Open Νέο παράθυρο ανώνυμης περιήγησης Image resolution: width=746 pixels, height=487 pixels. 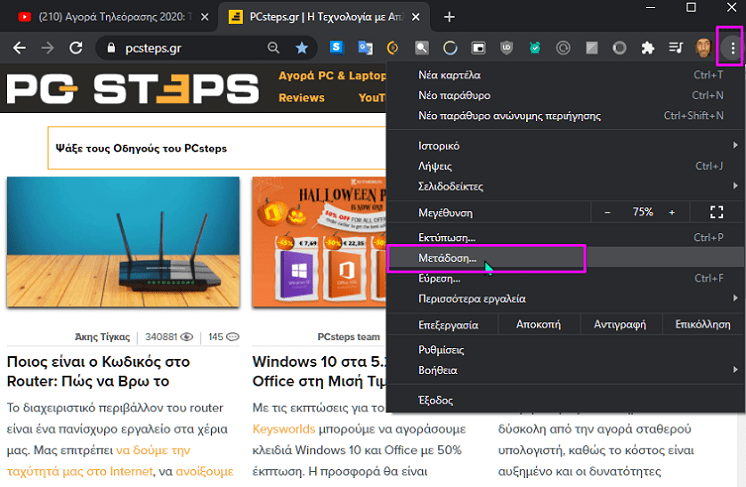[x=566, y=116]
